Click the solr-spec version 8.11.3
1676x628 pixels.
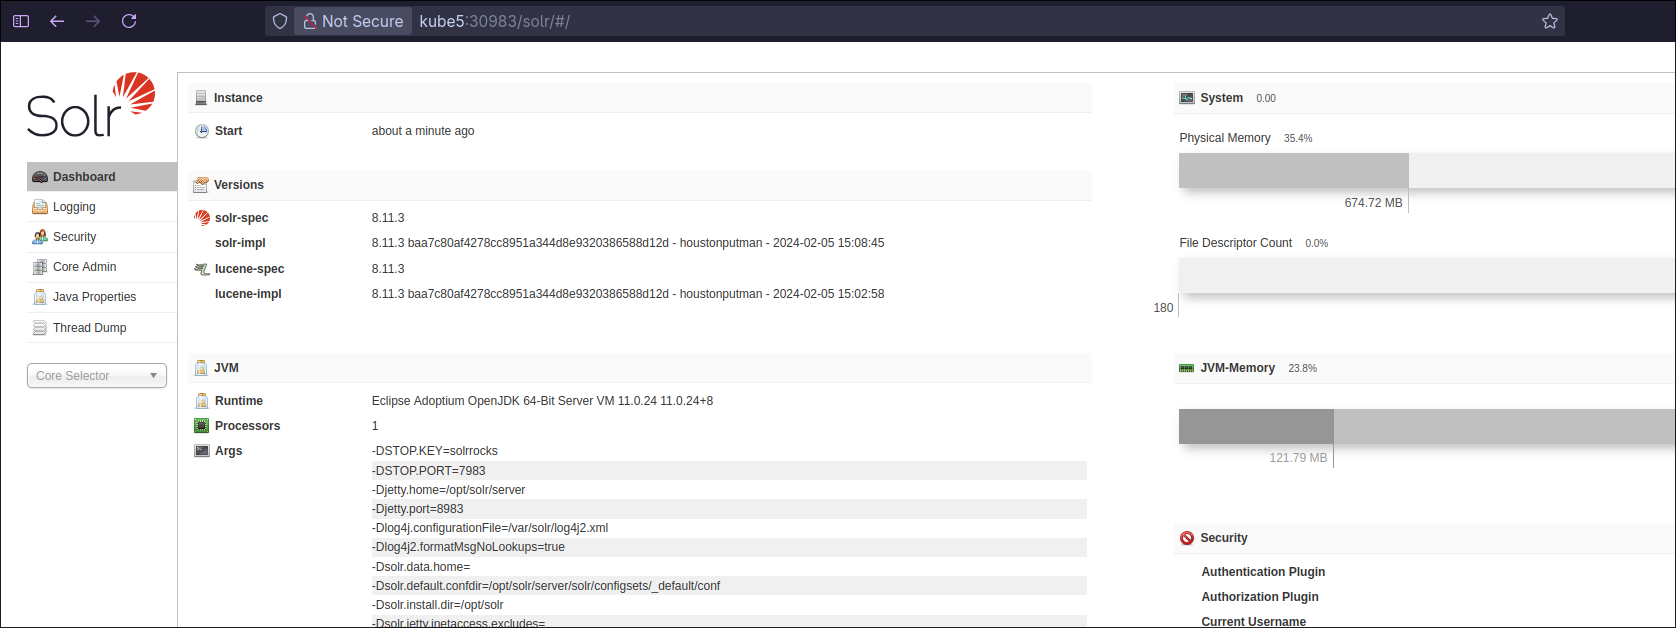388,218
